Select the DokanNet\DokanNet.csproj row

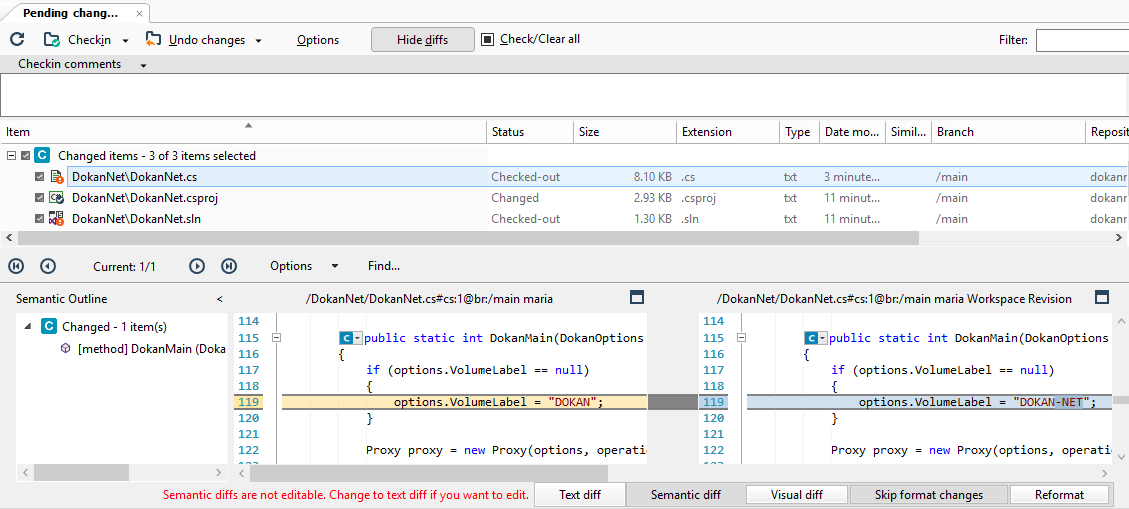(564, 197)
